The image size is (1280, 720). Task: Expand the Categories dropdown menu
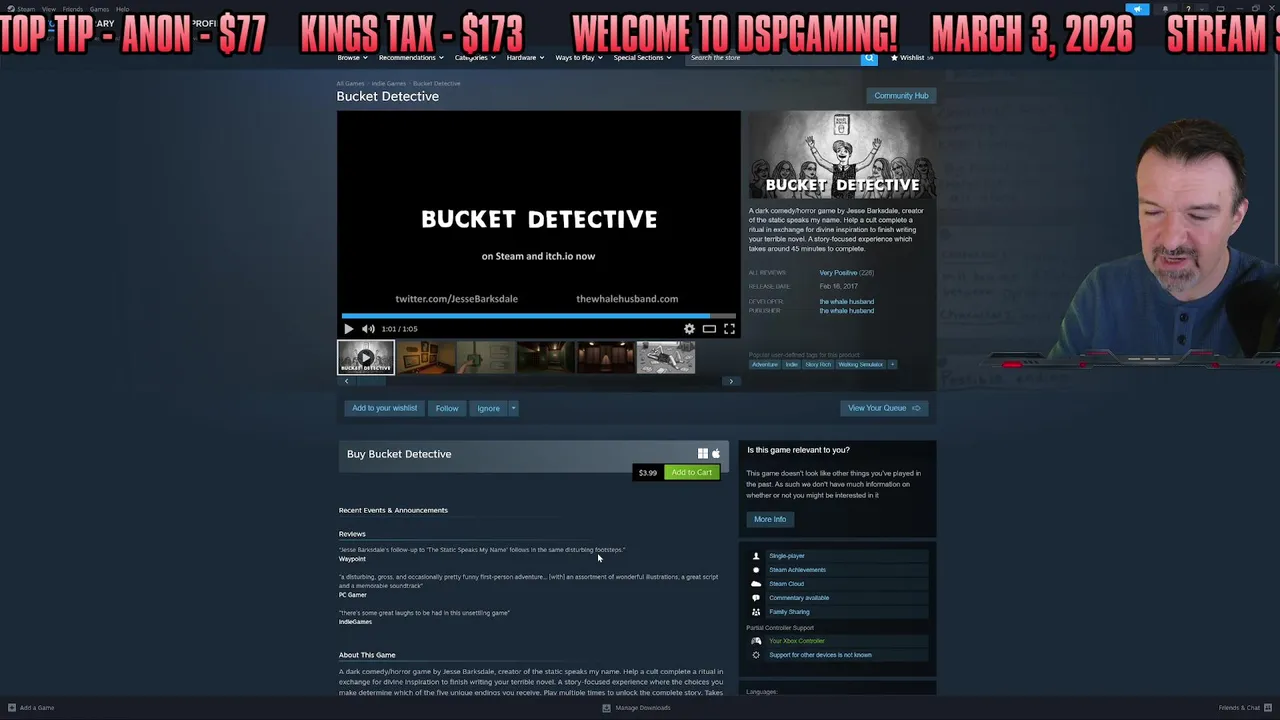[x=475, y=58]
